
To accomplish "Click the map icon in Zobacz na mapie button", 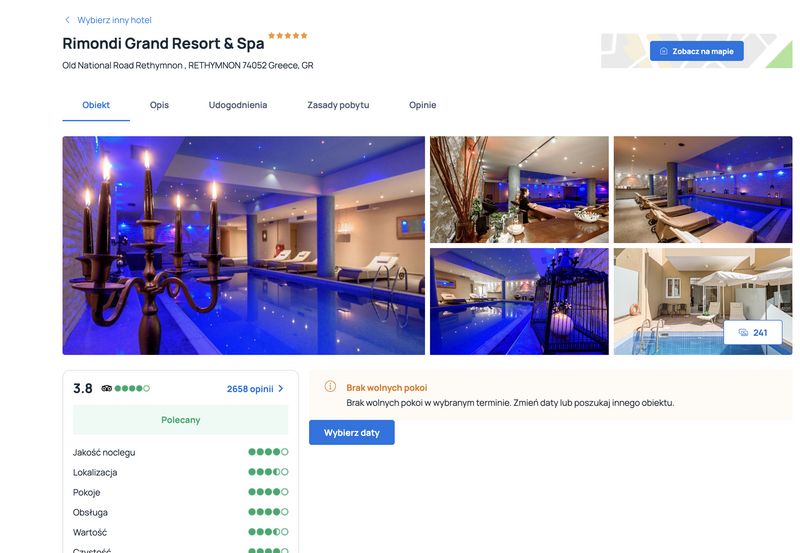I will click(664, 51).
